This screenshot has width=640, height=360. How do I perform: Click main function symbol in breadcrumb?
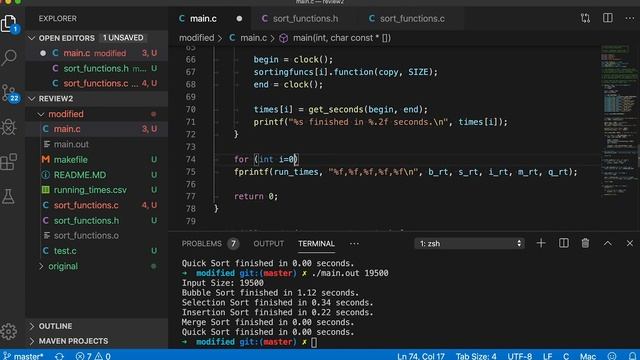[335, 38]
